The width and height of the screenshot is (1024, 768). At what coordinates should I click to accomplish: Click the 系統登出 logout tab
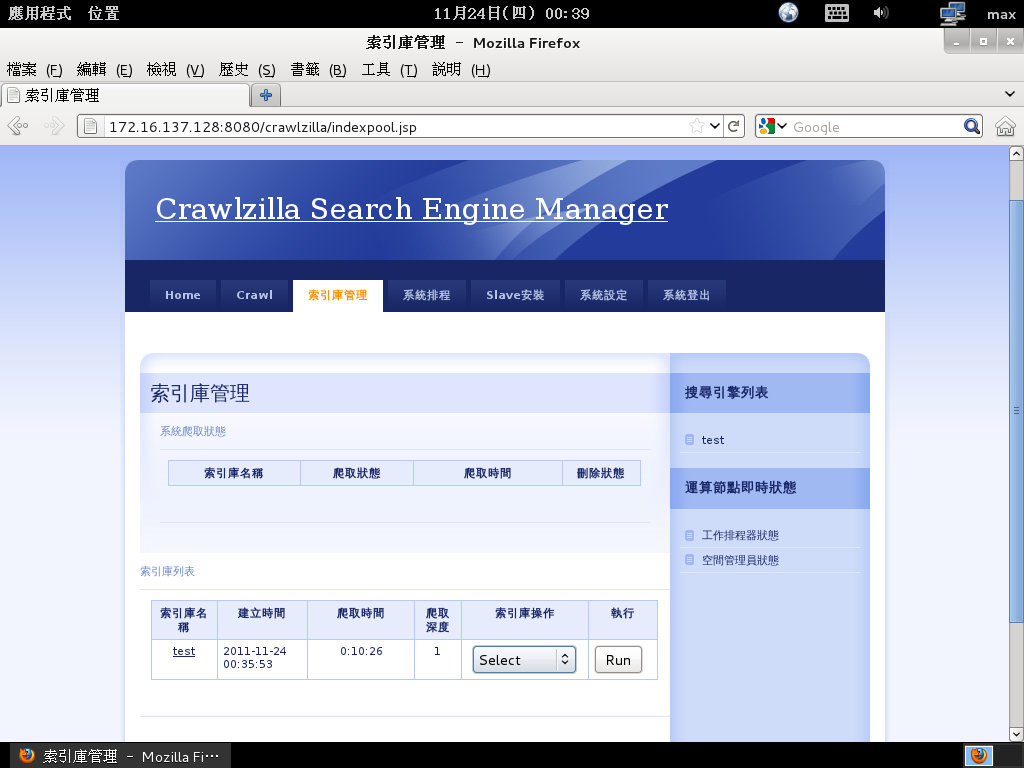pos(686,295)
